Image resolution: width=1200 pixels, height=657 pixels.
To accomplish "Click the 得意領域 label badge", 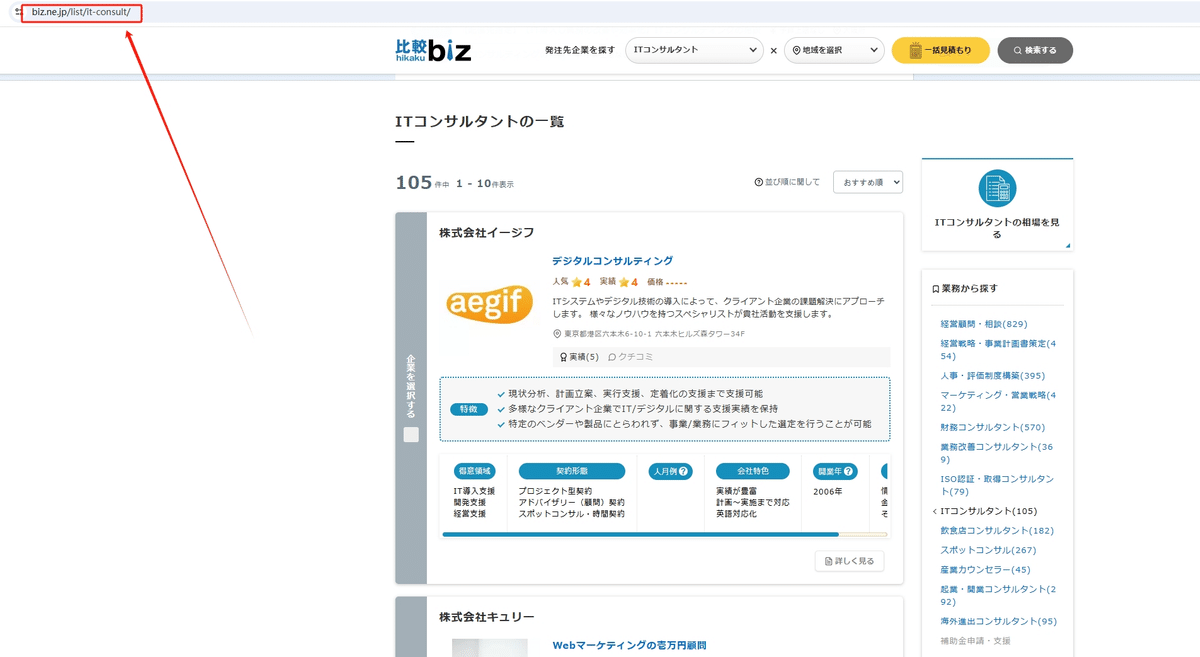I will click(x=474, y=471).
